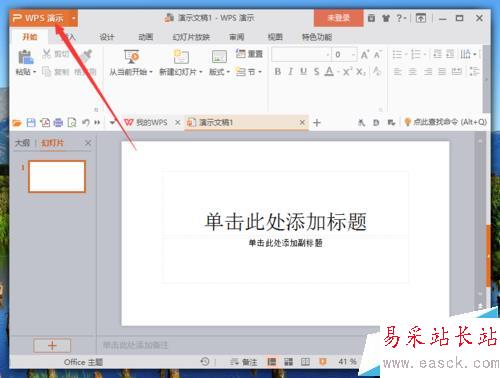Apply the font color A
Viewport: 500px width, 378px height.
click(329, 71)
